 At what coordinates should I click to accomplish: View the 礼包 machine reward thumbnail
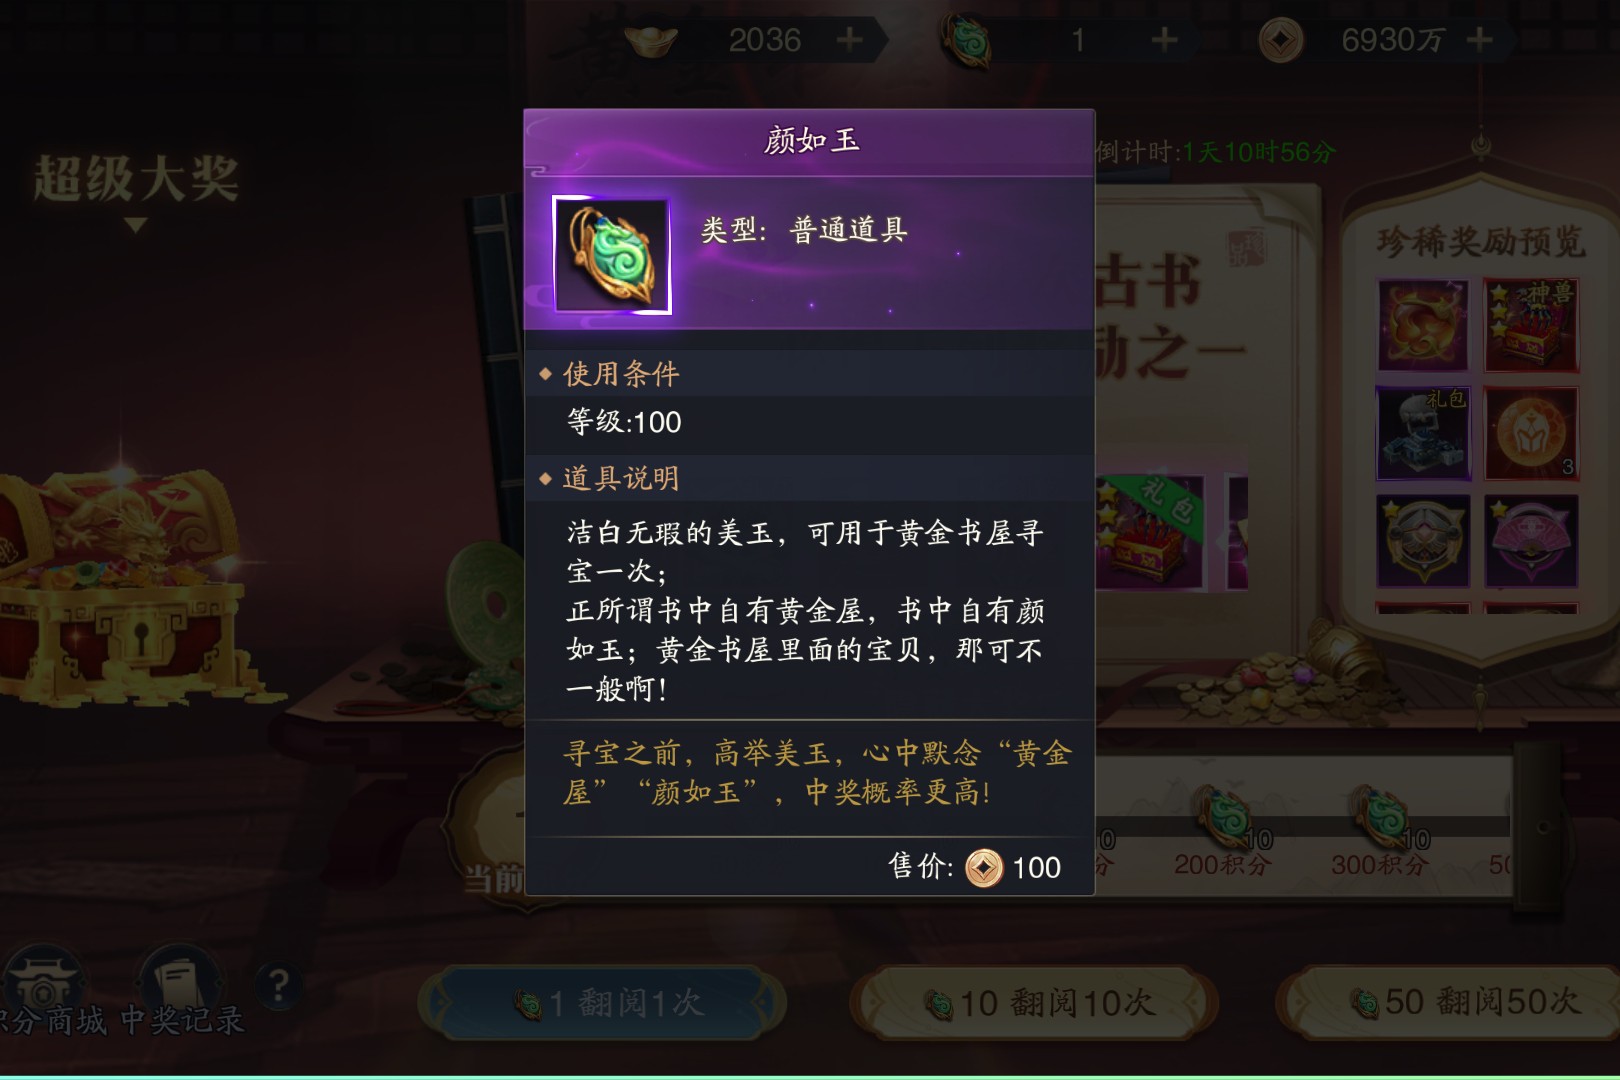point(1423,433)
